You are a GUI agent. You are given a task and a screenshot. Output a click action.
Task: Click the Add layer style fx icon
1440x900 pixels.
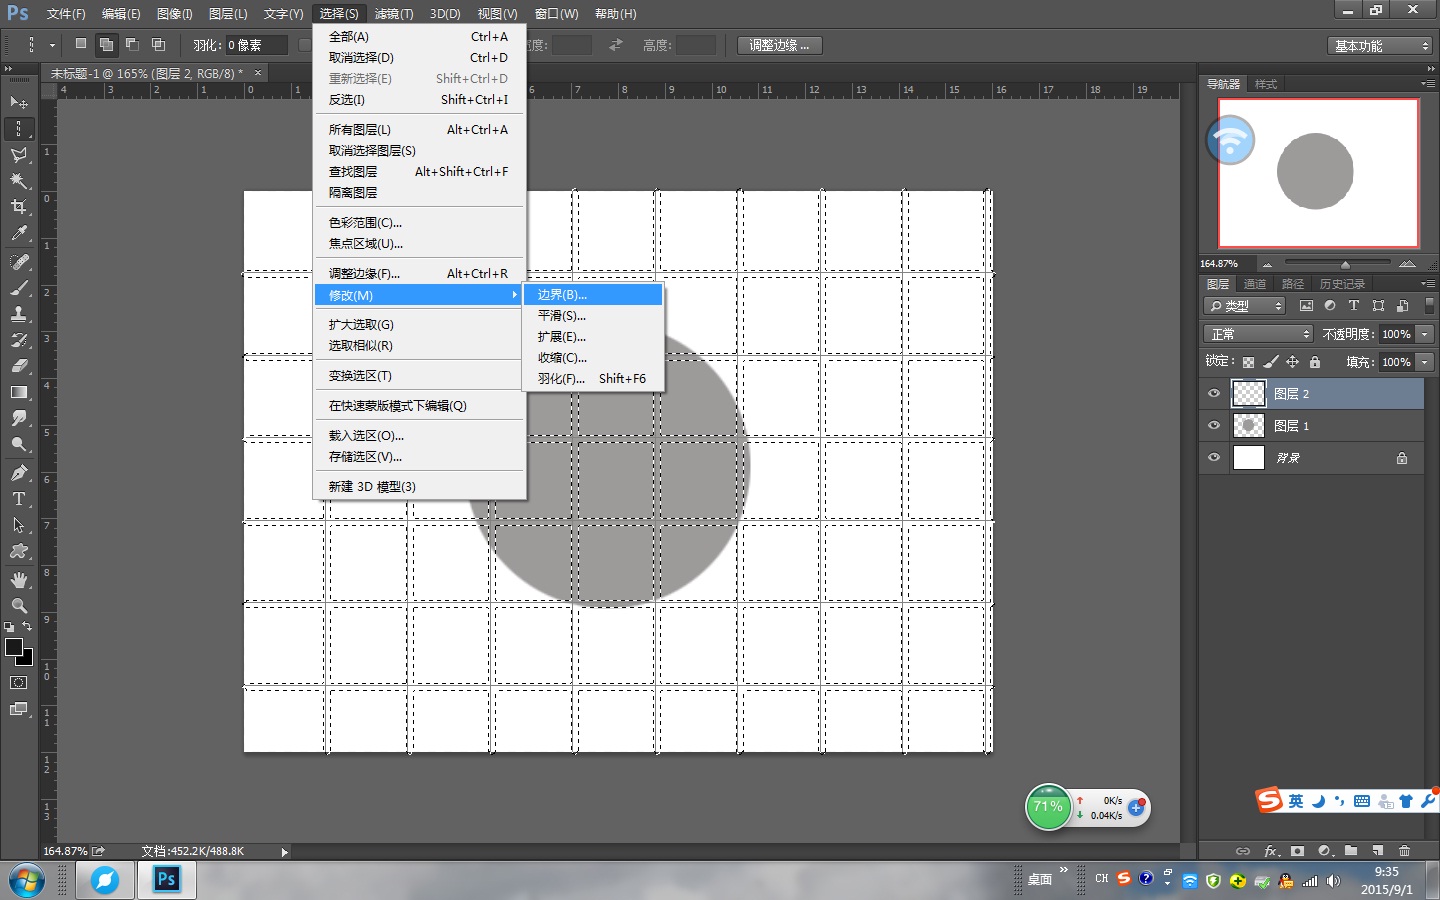point(1271,851)
